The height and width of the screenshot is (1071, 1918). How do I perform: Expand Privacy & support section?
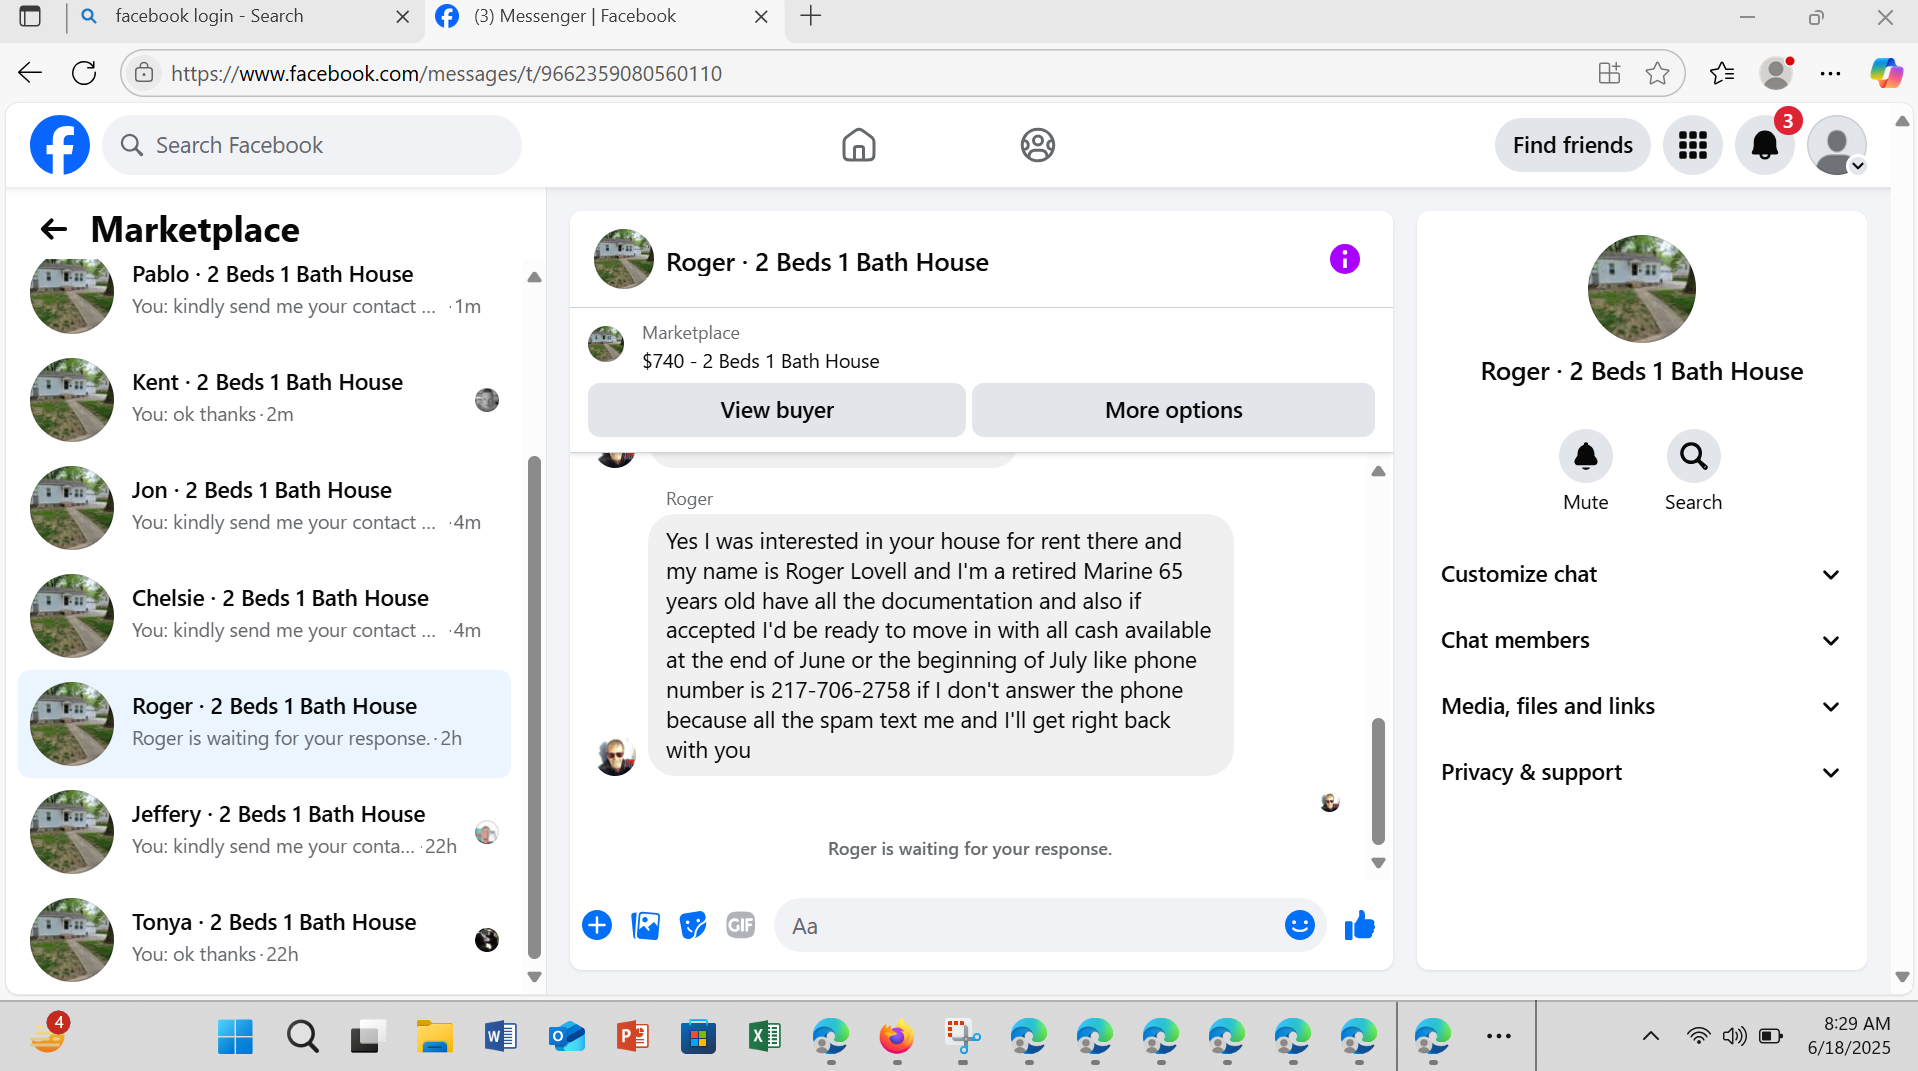point(1641,773)
